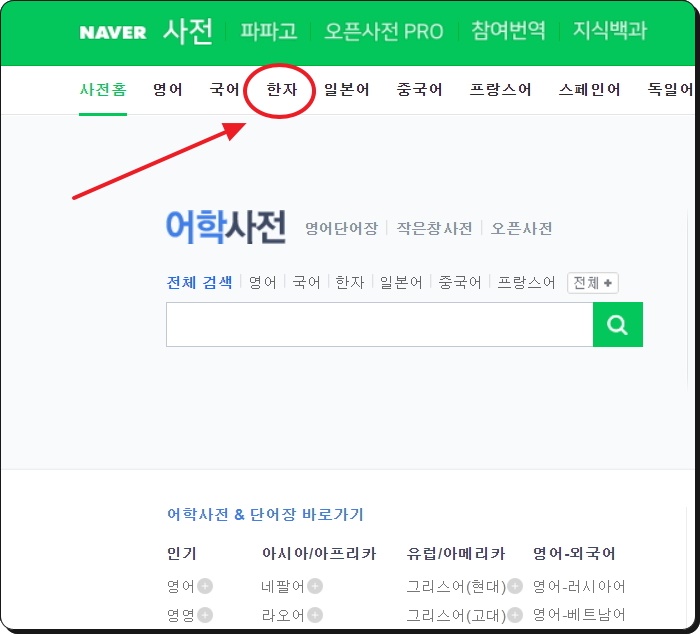The height and width of the screenshot is (634, 700).
Task: Open 지식백과 in the header
Action: [610, 31]
